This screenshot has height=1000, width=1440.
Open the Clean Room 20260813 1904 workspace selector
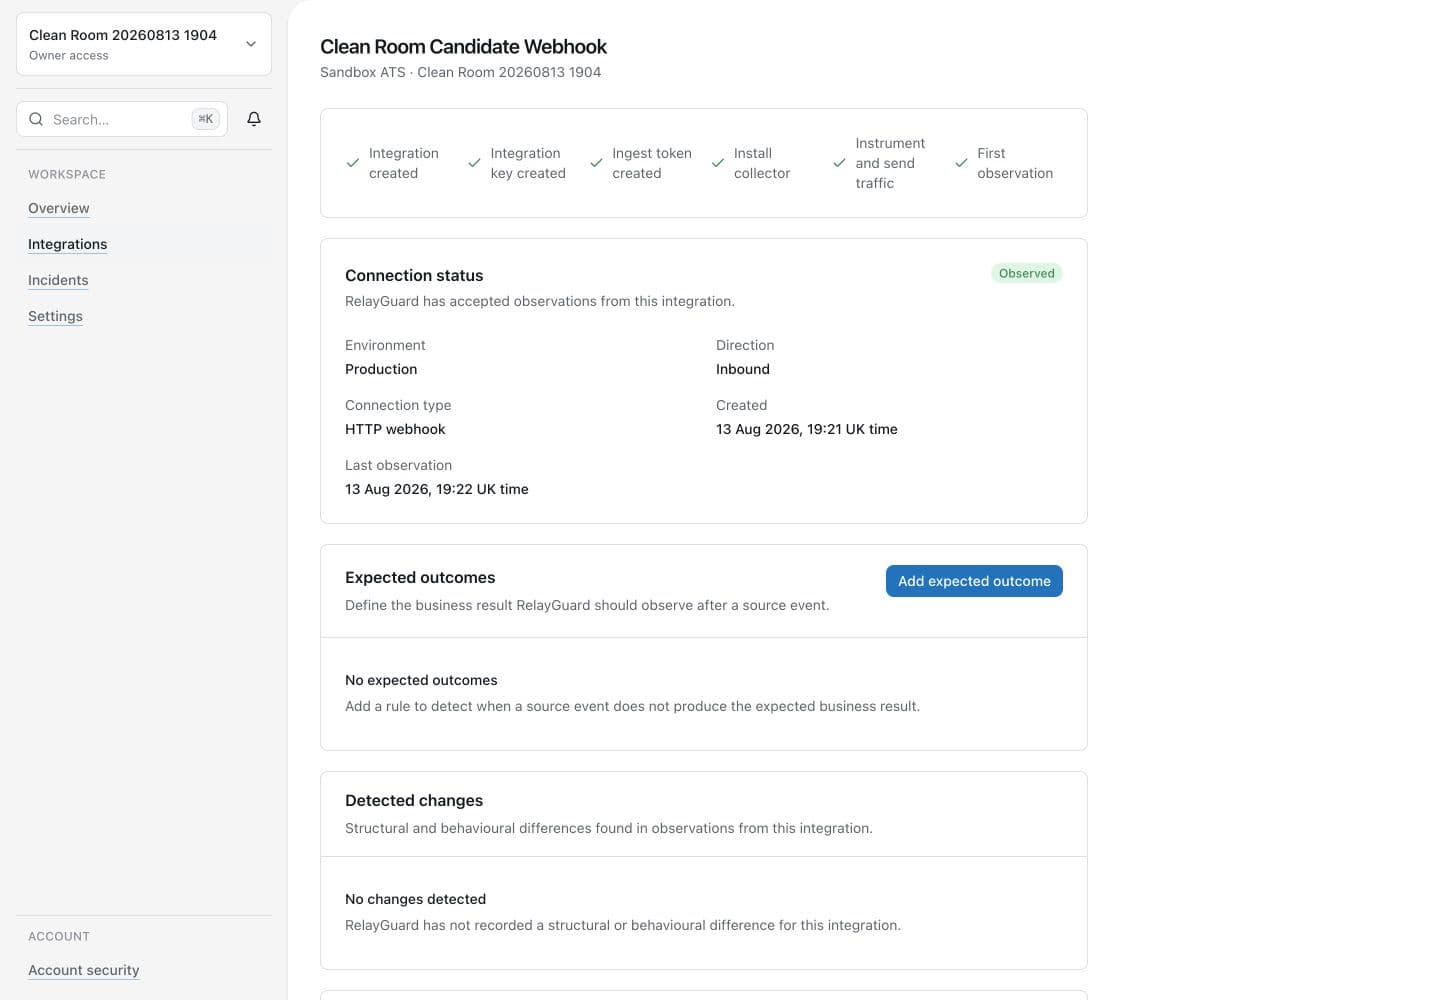(144, 44)
